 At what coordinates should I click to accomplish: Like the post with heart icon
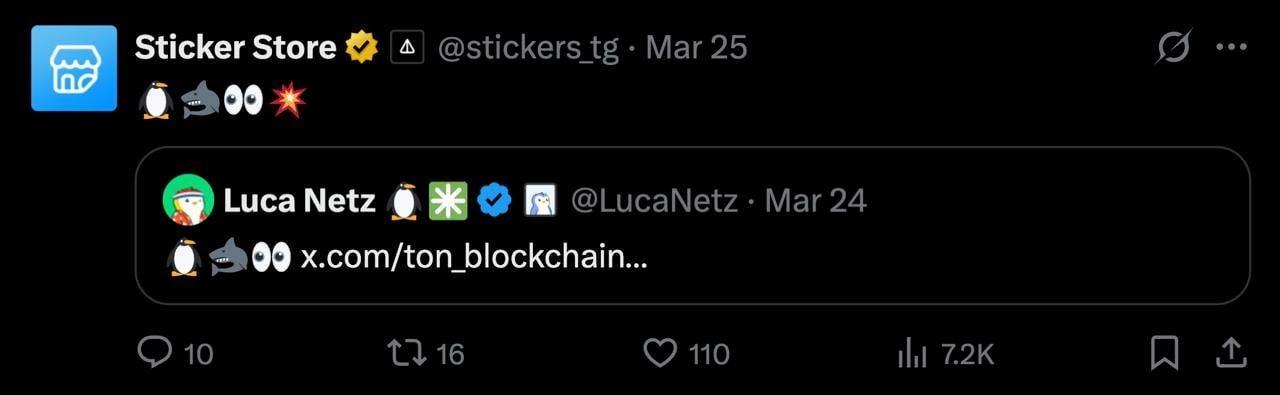point(660,352)
